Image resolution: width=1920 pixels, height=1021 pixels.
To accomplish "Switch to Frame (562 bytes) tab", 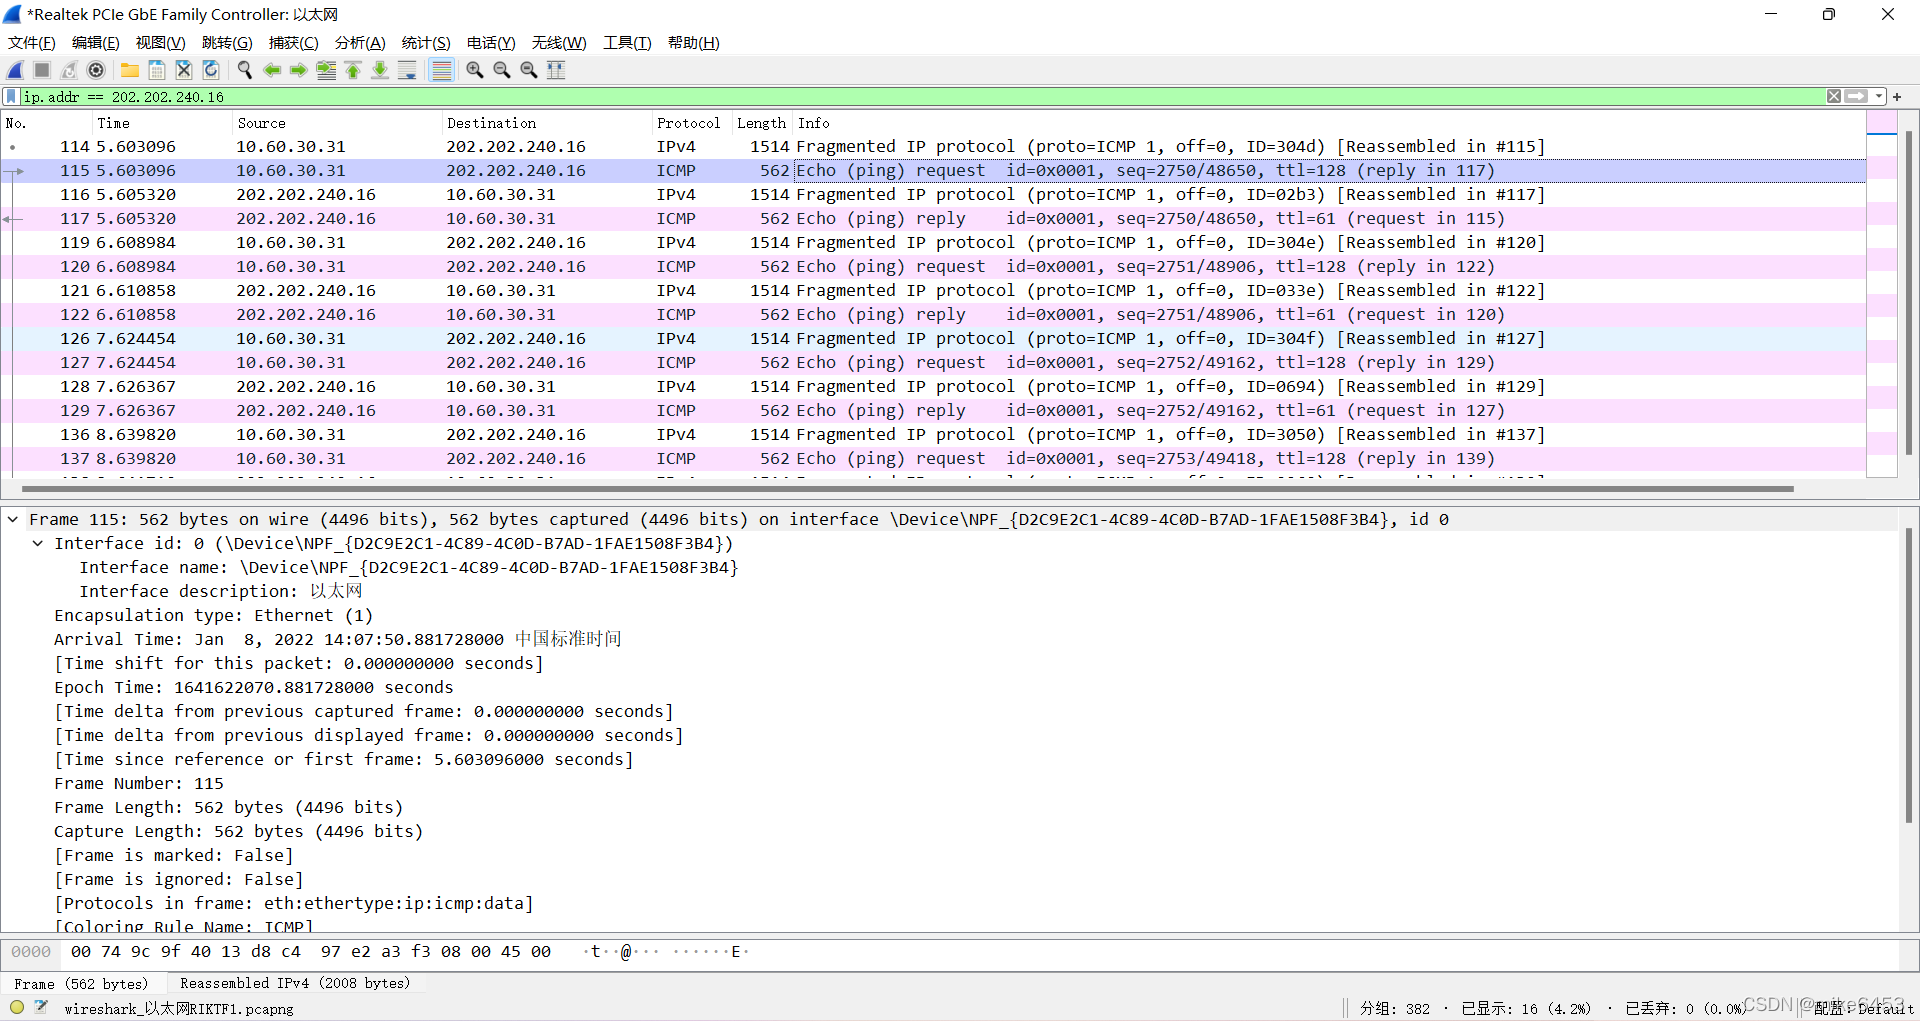I will (82, 984).
